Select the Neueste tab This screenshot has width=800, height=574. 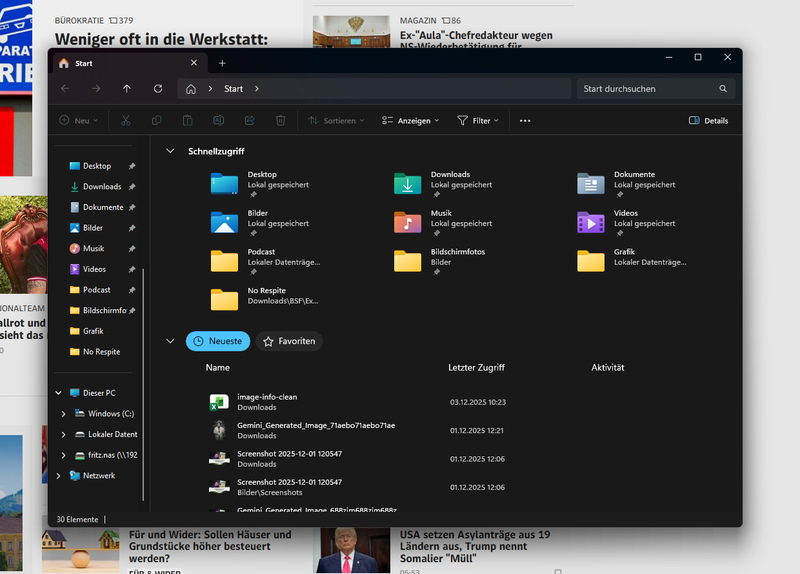pyautogui.click(x=217, y=341)
